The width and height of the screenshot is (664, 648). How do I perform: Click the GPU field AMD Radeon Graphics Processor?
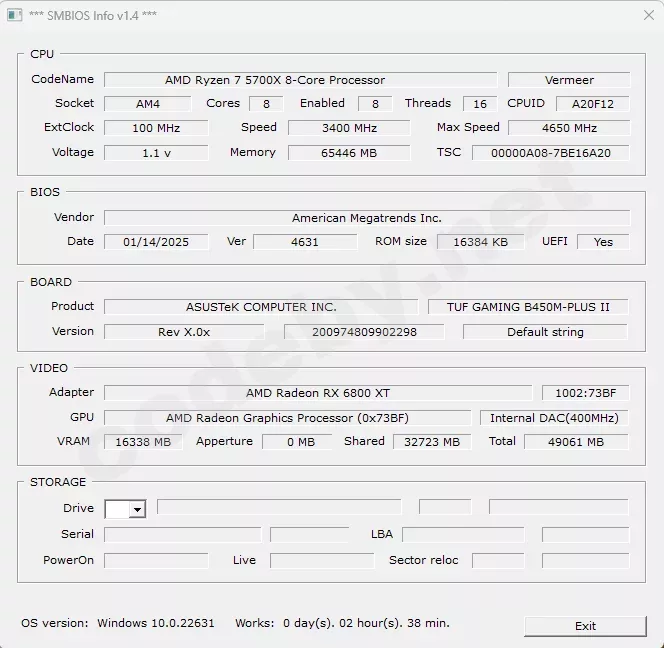point(287,418)
